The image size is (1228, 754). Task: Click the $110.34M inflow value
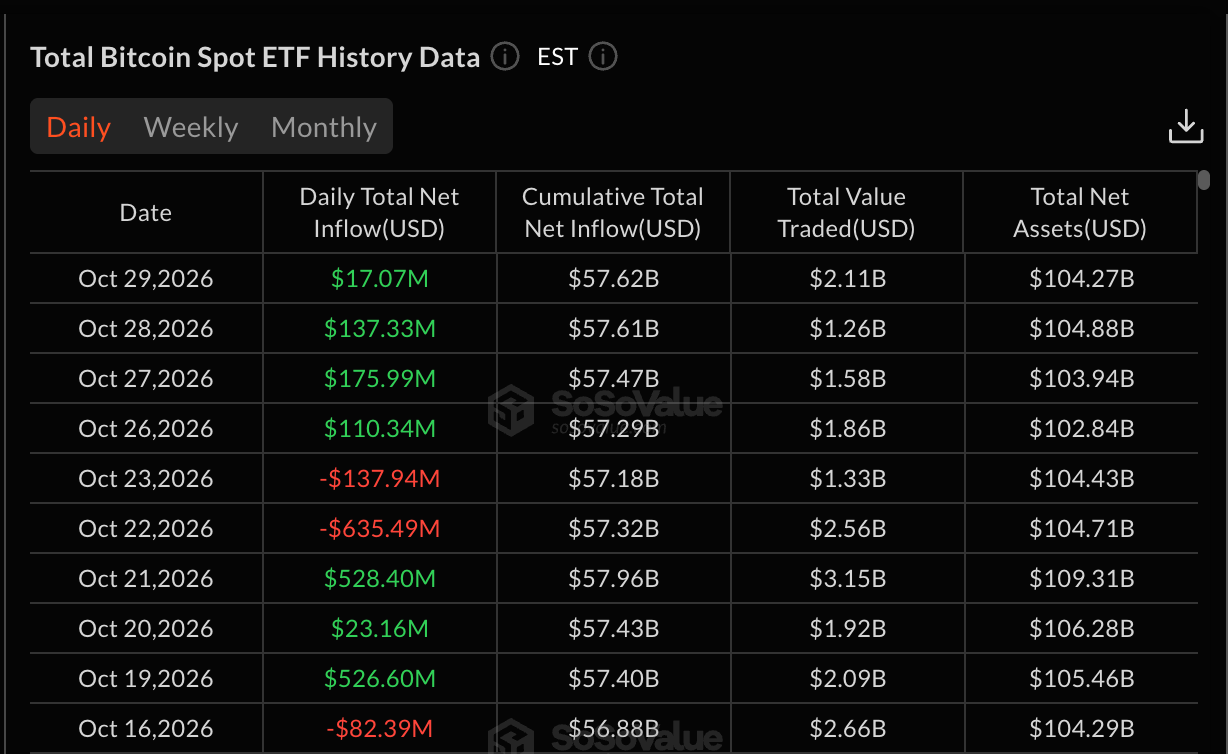(380, 428)
